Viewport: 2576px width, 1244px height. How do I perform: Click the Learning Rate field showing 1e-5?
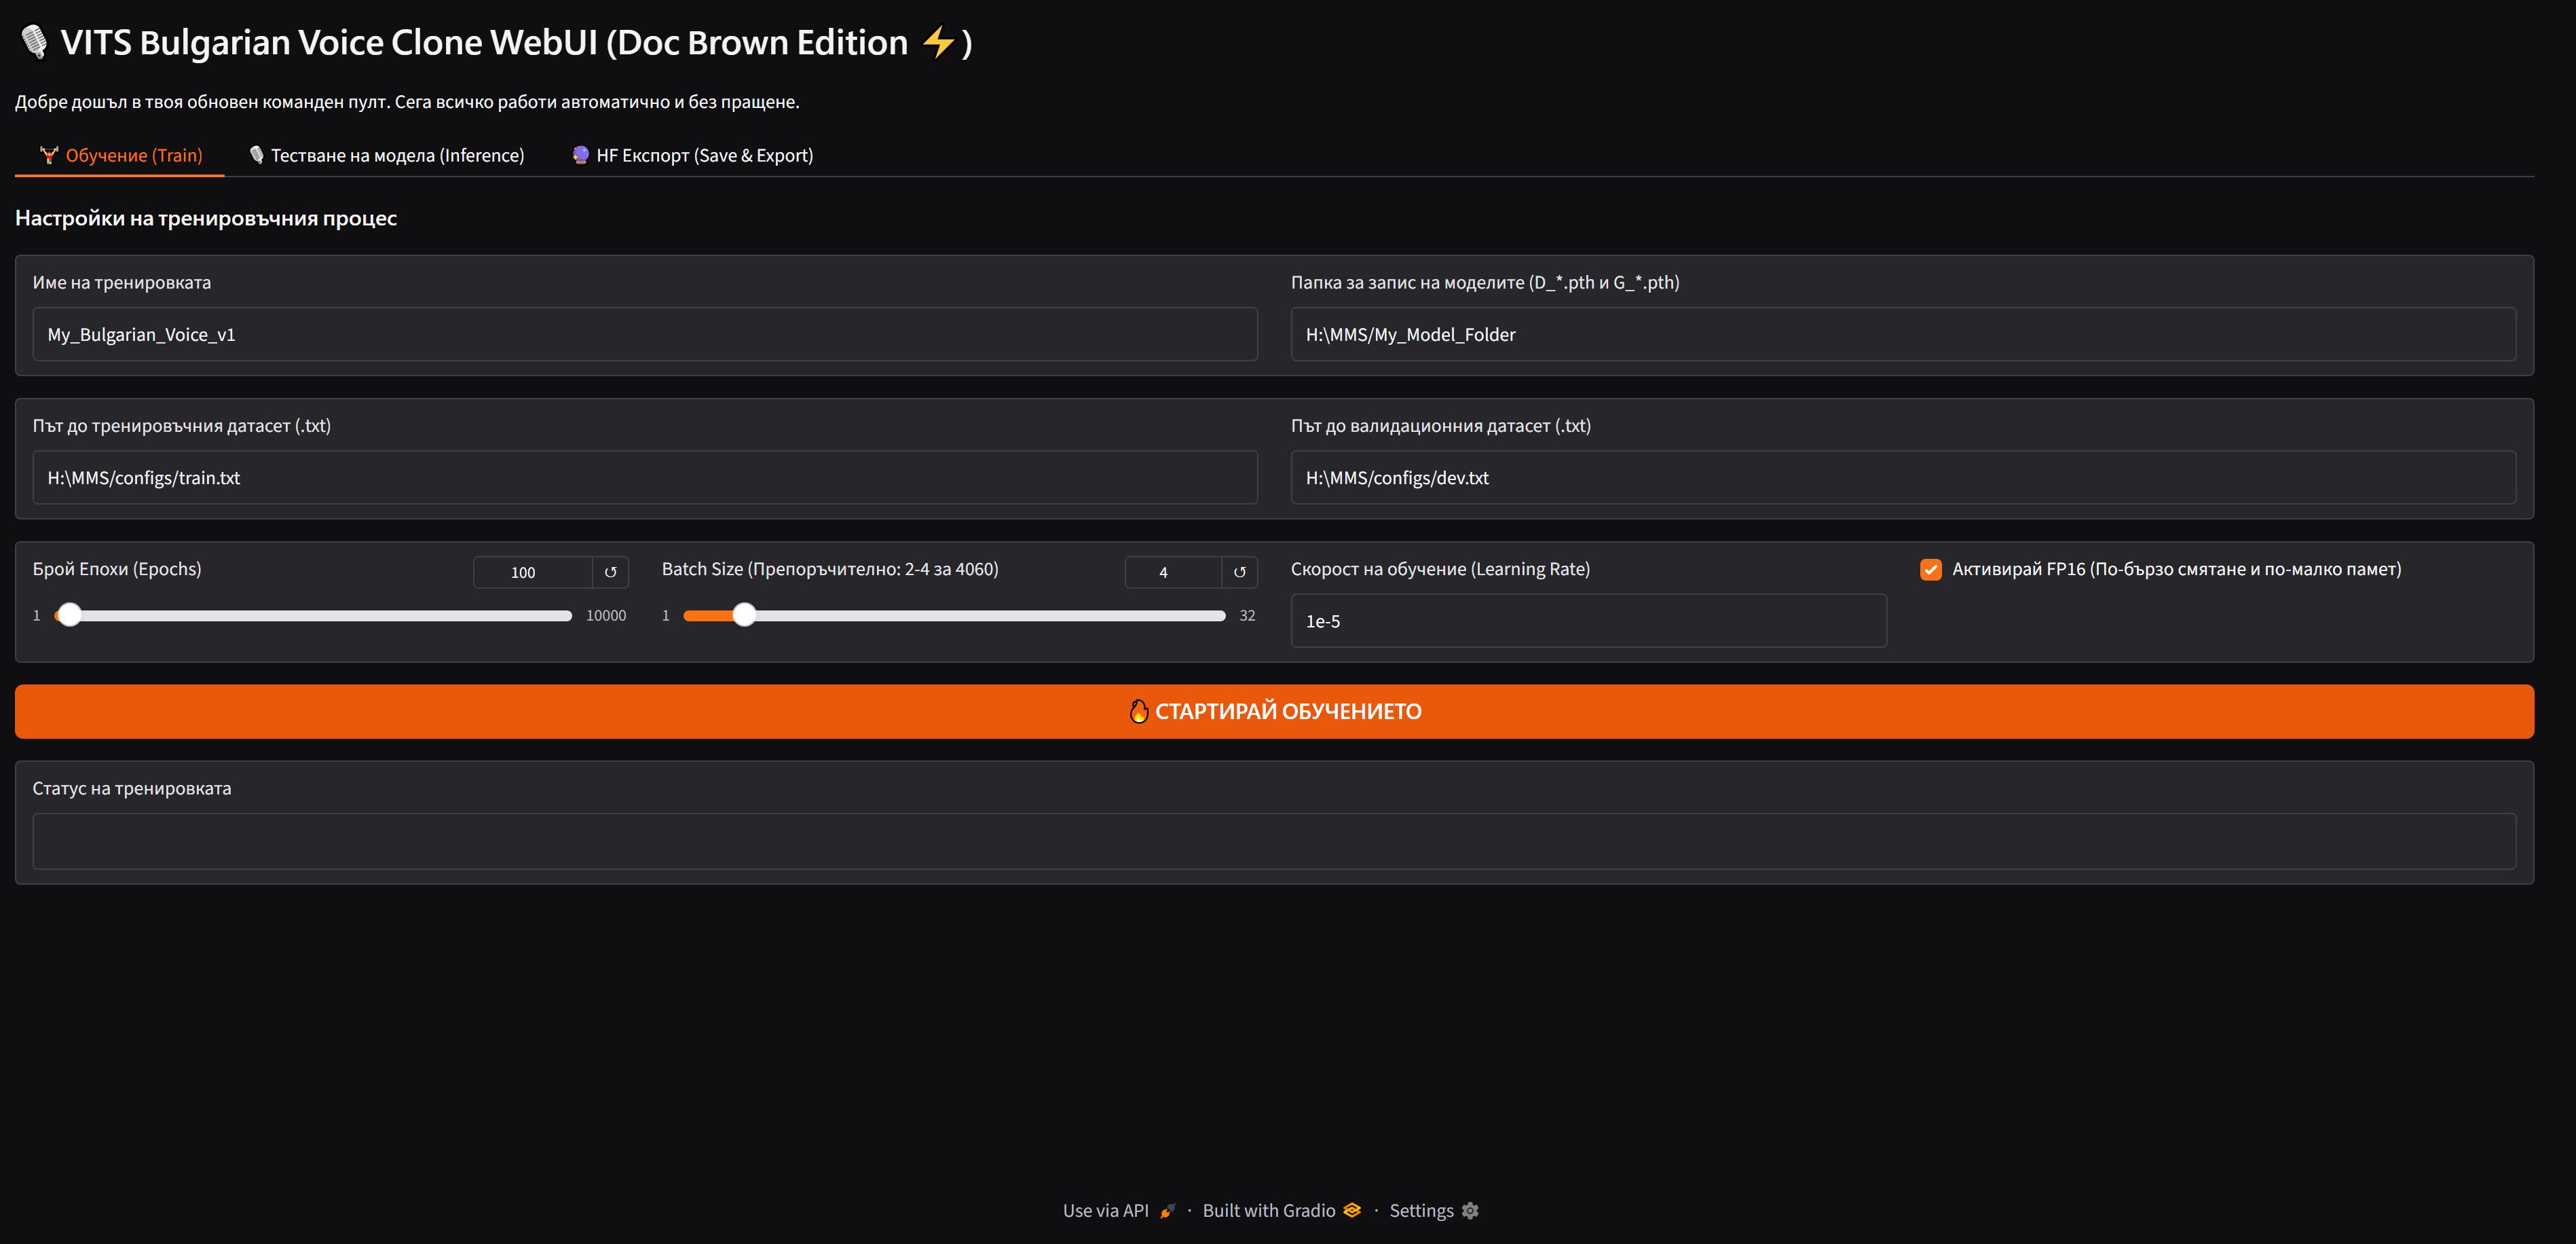(x=1588, y=621)
